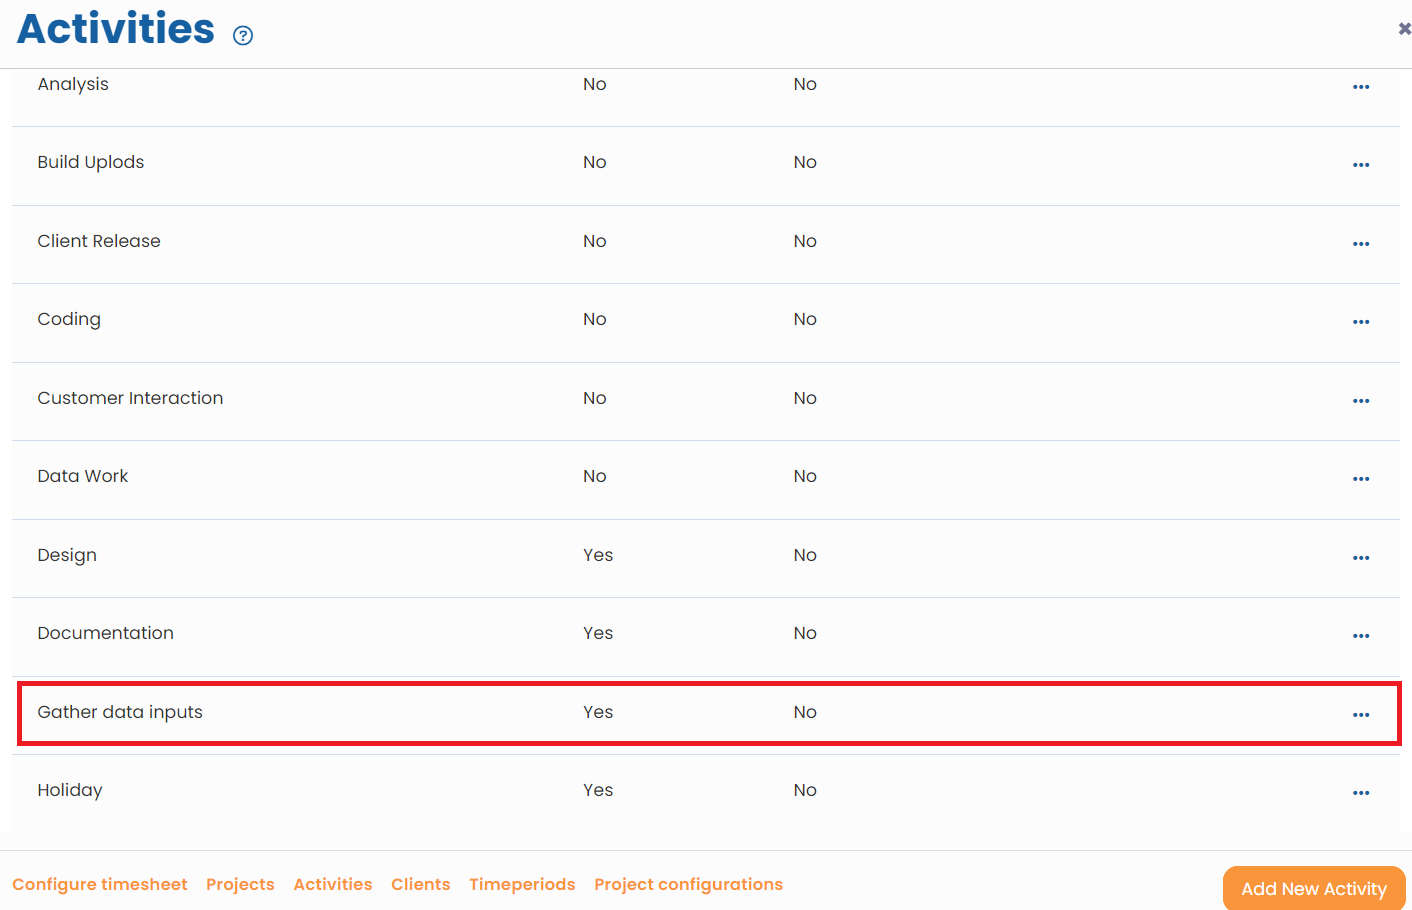1412x910 pixels.
Task: Switch to the Projects section
Action: point(240,884)
